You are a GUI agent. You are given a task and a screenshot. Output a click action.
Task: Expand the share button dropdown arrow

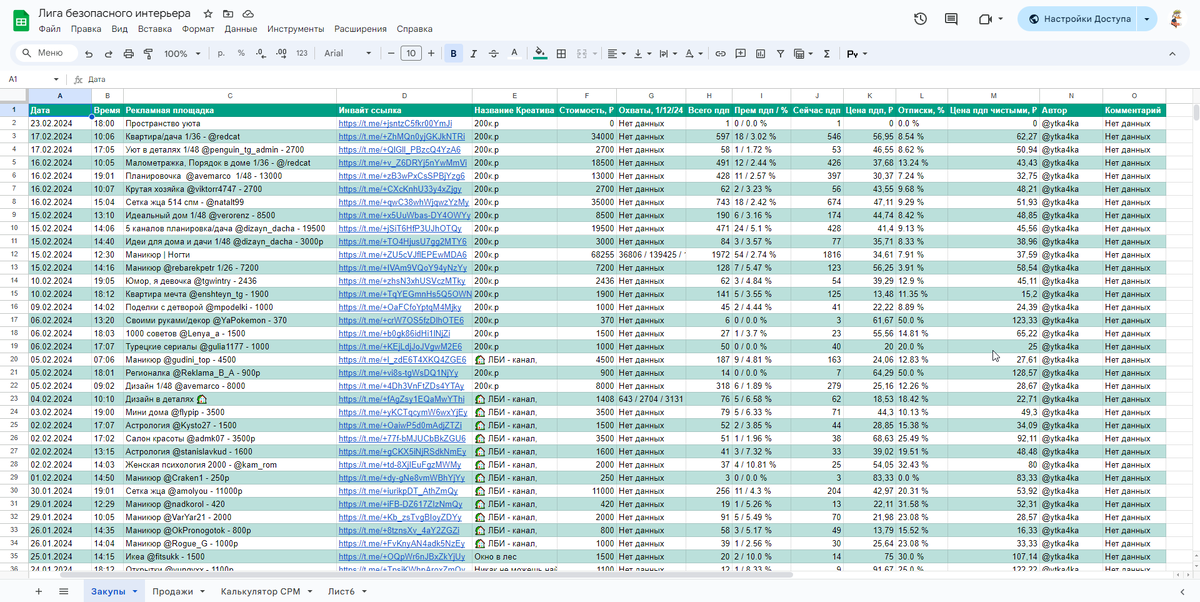pos(1146,19)
